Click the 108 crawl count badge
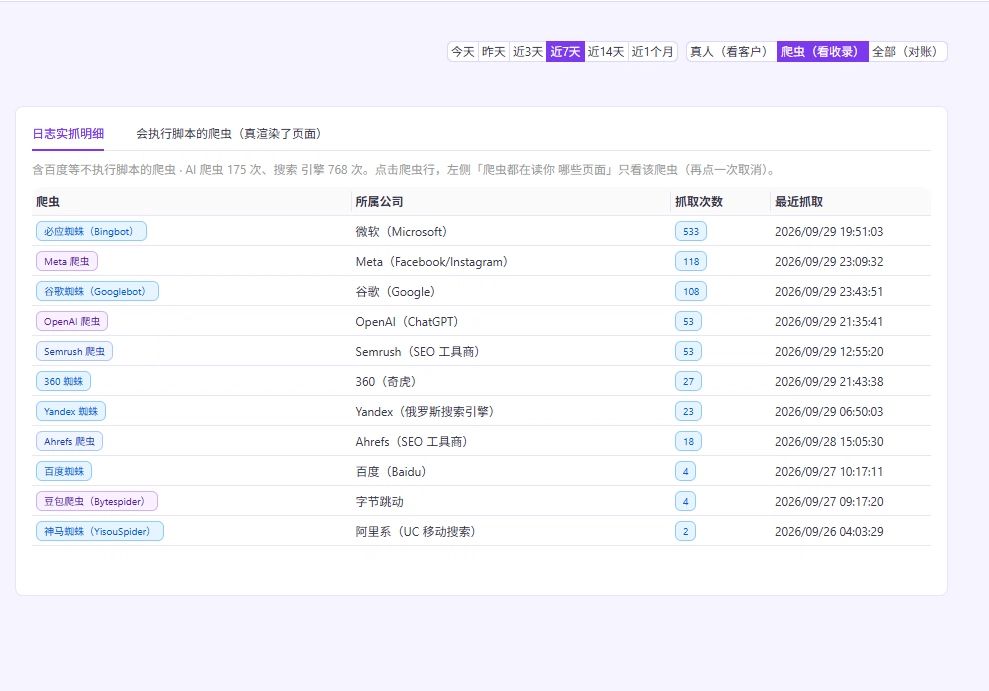 tap(691, 291)
